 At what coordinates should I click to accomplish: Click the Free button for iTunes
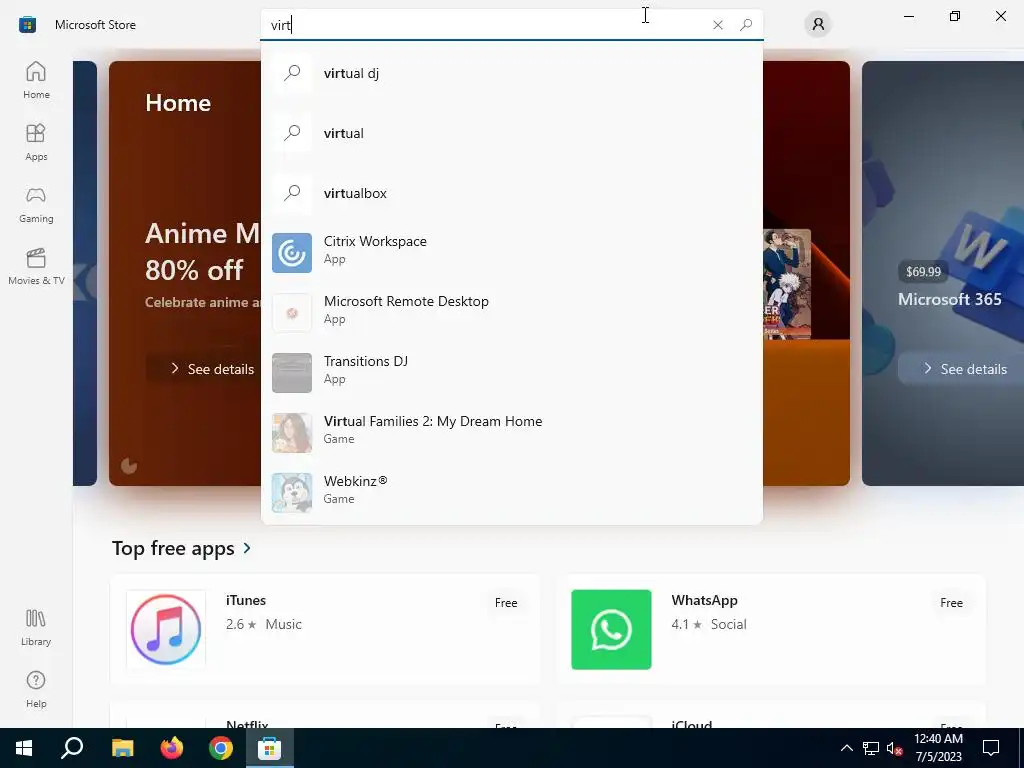pyautogui.click(x=506, y=603)
